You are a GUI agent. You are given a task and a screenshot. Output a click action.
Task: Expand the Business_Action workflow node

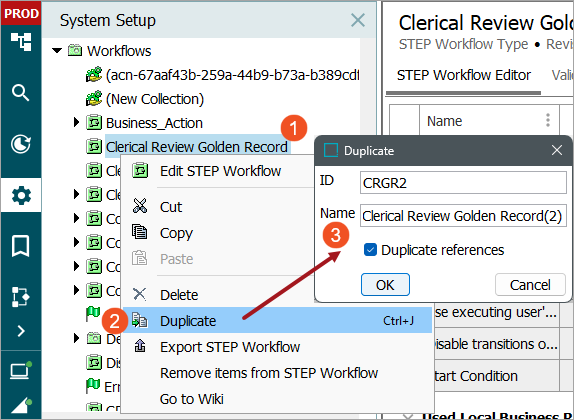[x=76, y=123]
